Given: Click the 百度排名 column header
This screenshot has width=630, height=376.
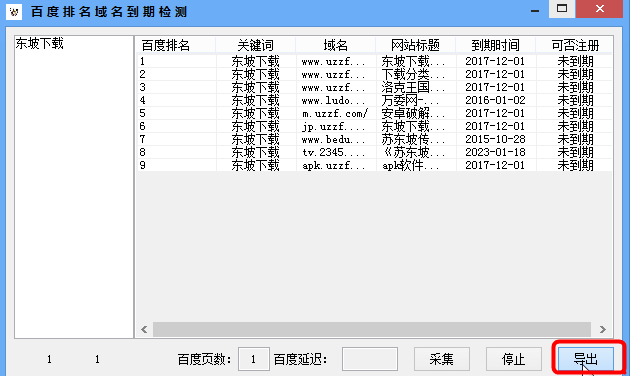Looking at the screenshot, I should [x=176, y=45].
